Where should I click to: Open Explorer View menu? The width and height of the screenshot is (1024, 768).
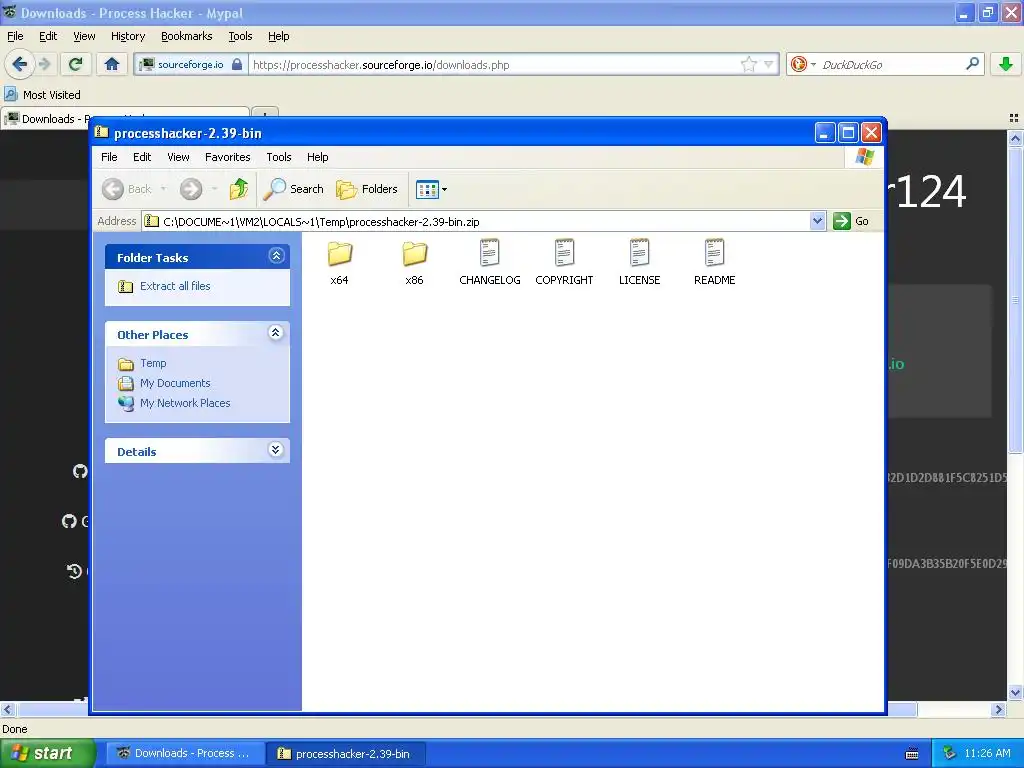(178, 157)
